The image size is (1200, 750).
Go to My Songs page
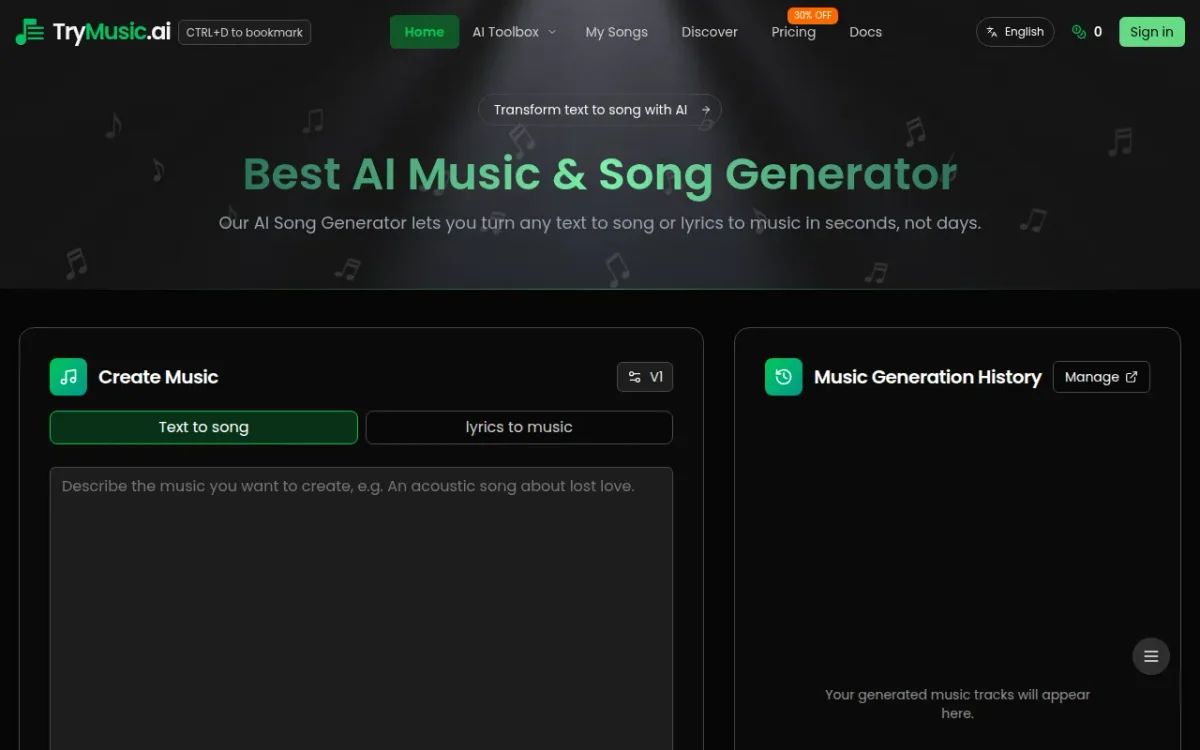[x=617, y=32]
